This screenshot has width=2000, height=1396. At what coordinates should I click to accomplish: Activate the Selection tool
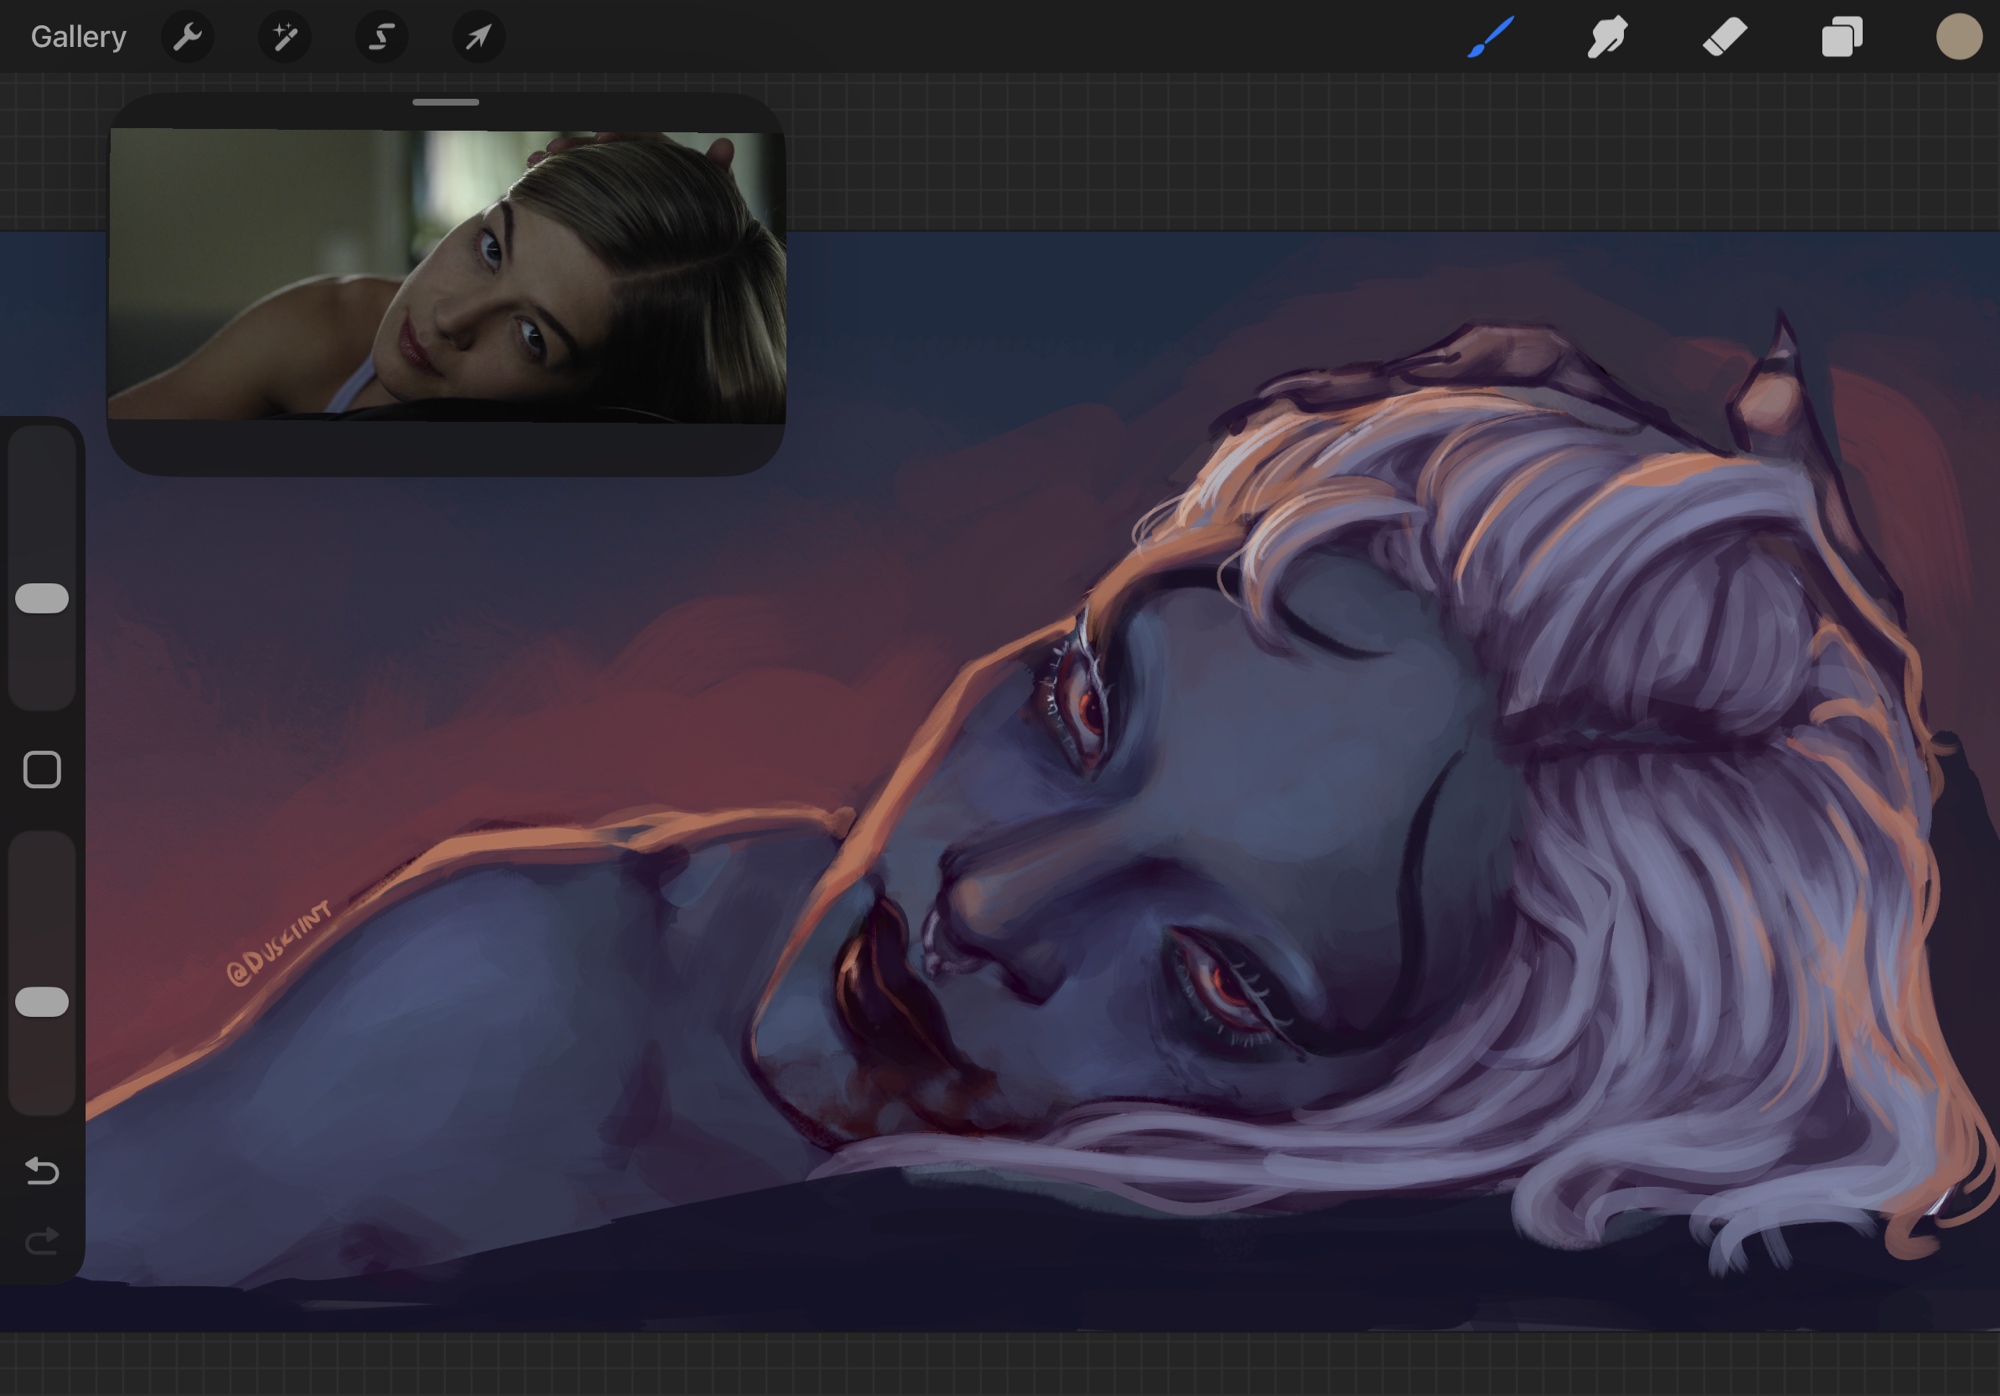pyautogui.click(x=381, y=37)
